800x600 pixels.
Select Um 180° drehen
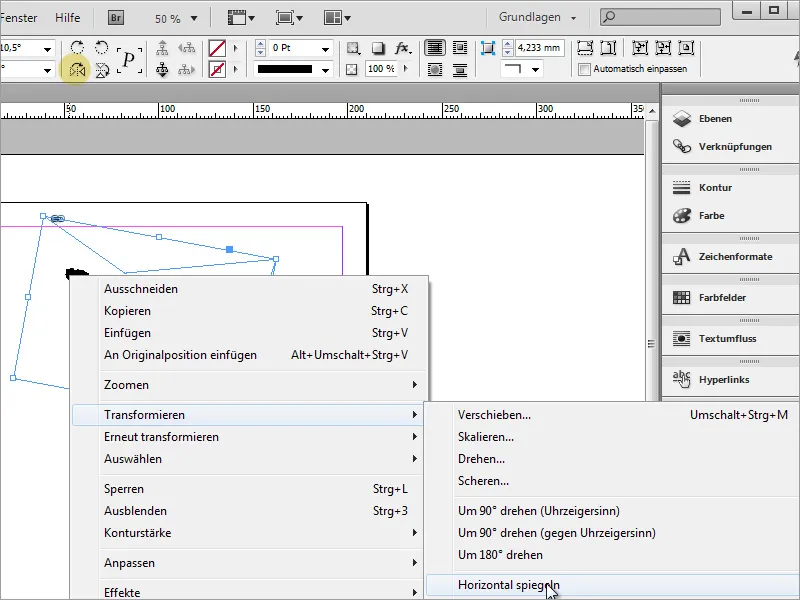pyautogui.click(x=612, y=555)
